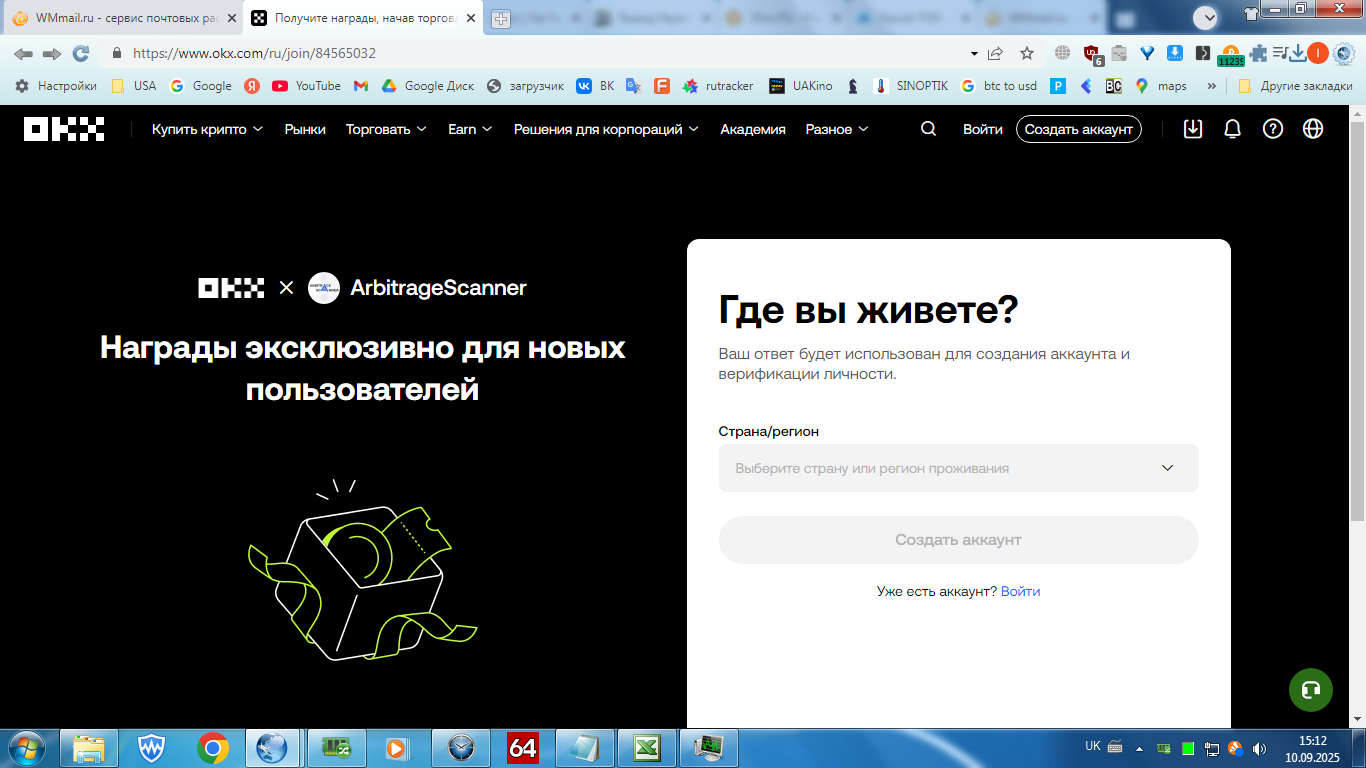Screen dimensions: 1366x768
Task: Open Excel from the taskbar
Action: [647, 748]
